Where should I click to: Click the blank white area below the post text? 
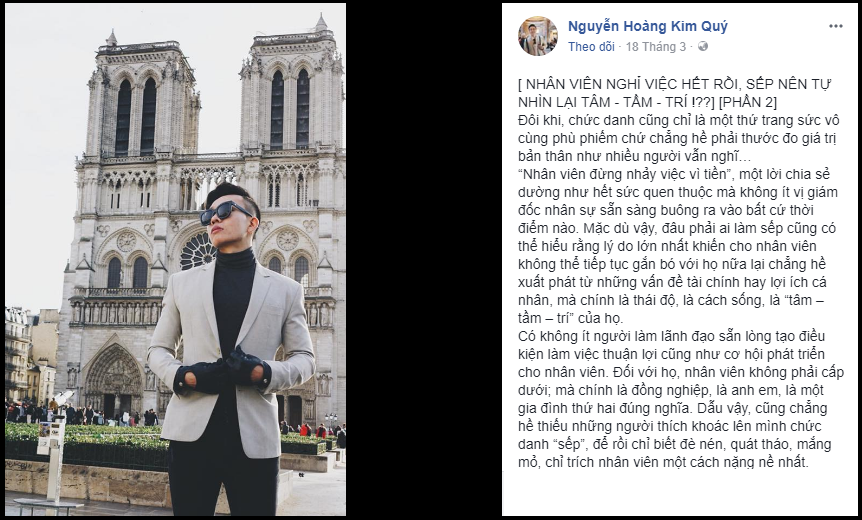(x=681, y=493)
